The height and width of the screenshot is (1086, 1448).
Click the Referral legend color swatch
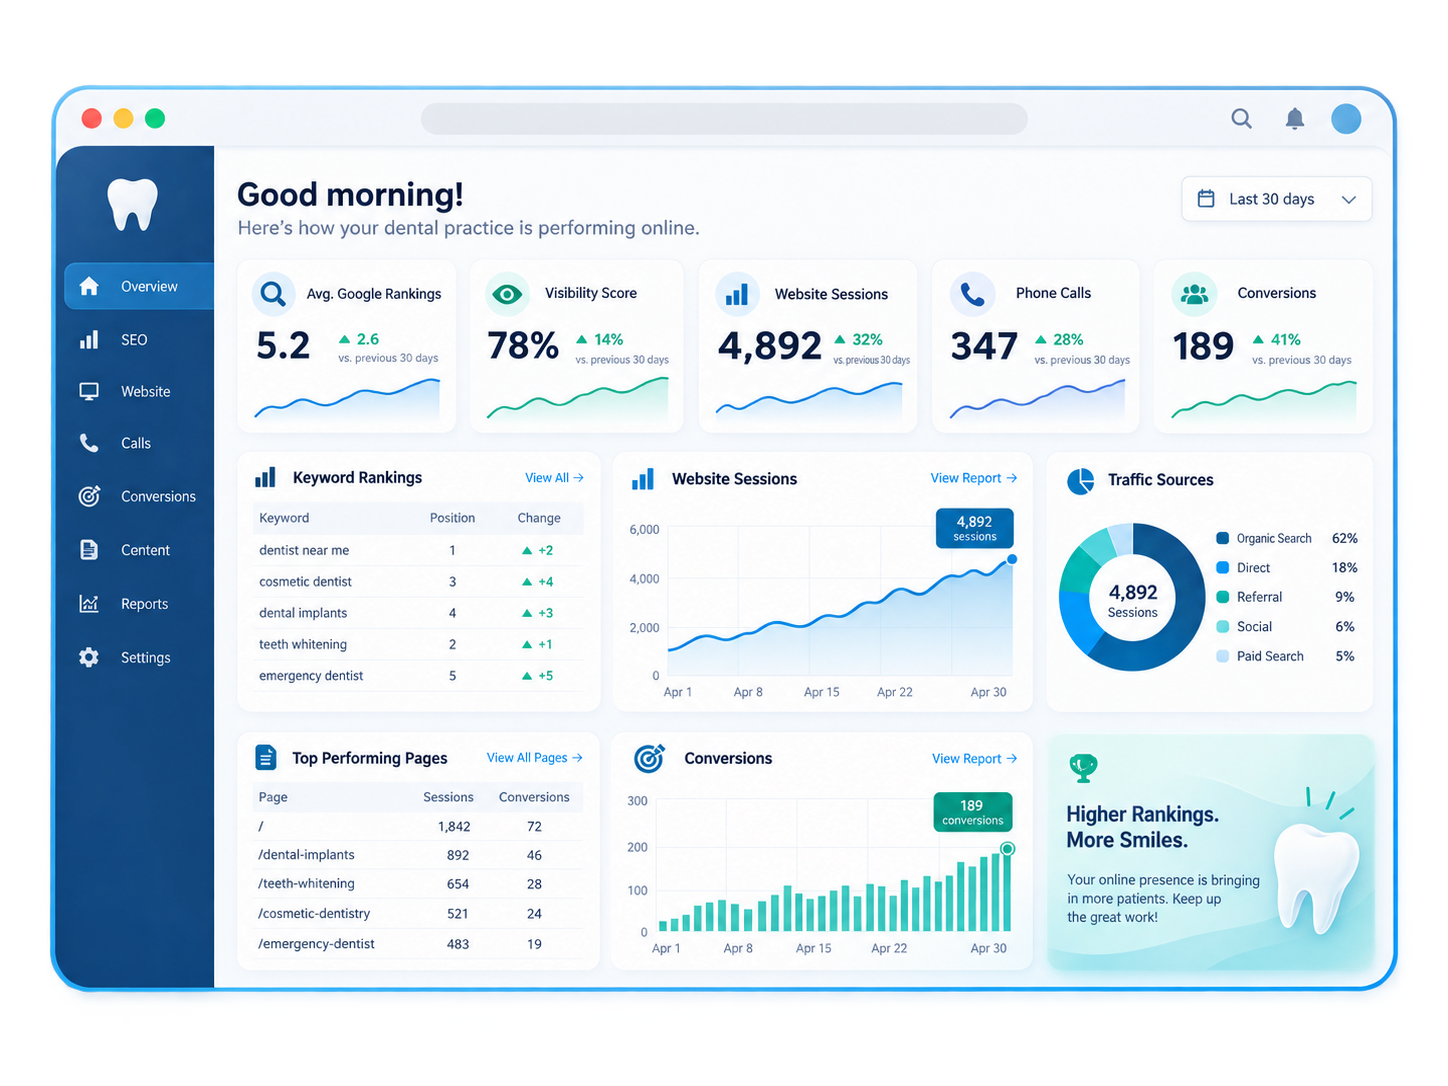1222,597
